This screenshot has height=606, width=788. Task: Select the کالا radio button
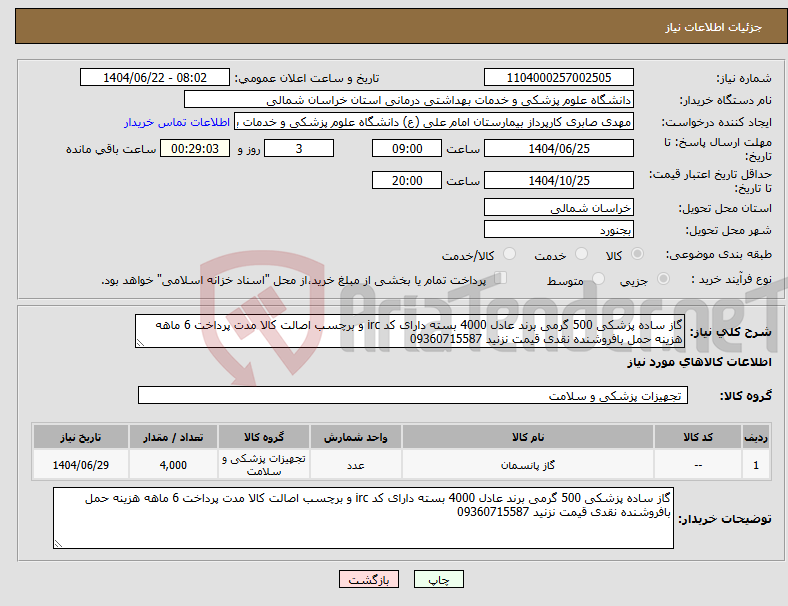pos(637,254)
